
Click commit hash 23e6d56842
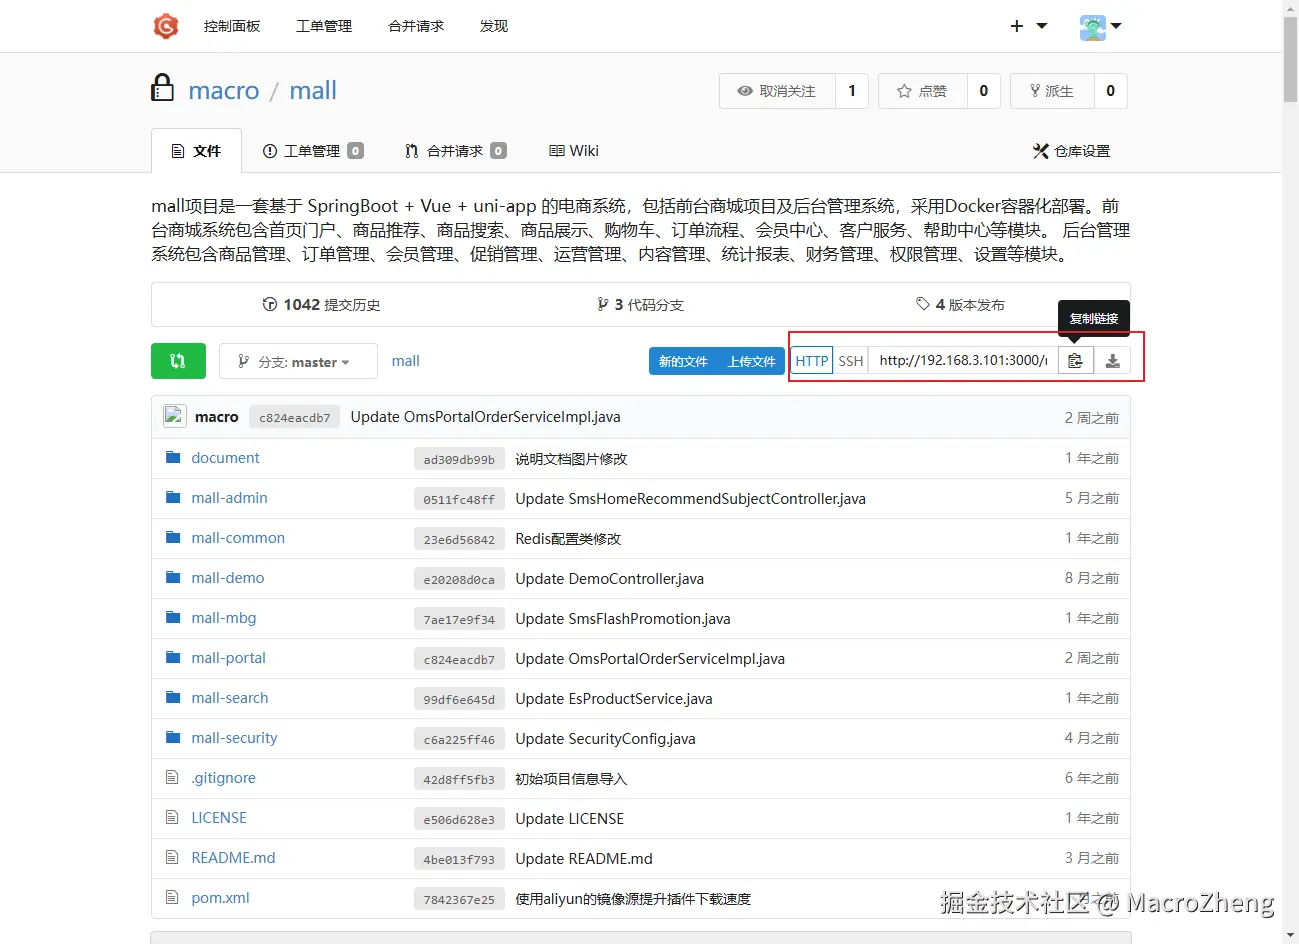coord(459,539)
